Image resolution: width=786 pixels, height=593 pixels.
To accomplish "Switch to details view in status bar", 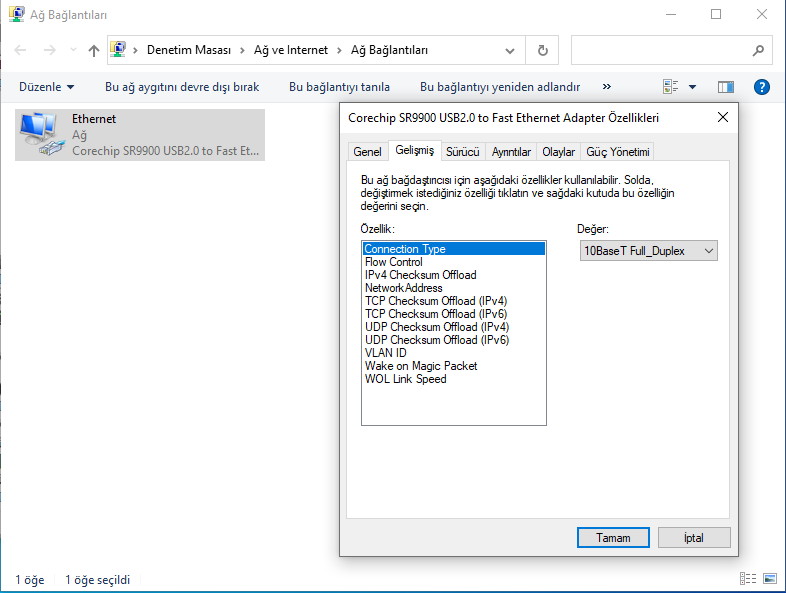I will [x=748, y=578].
